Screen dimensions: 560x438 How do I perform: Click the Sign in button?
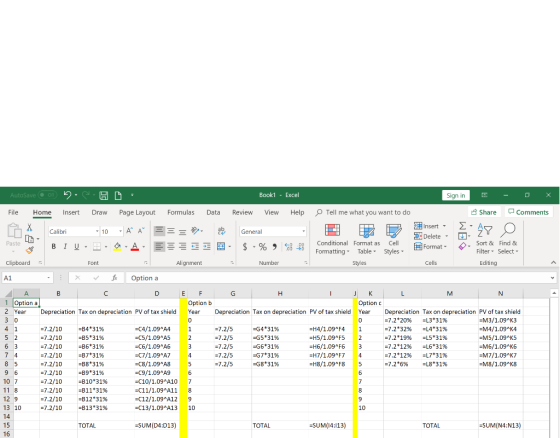point(456,195)
